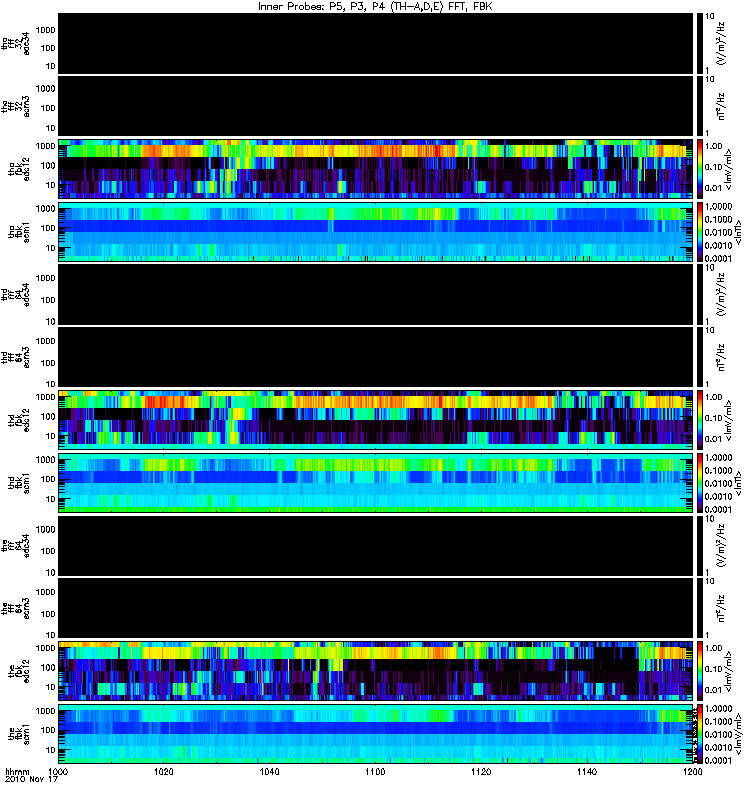Click the empty the fff 64 scm3 panel
The image size is (750, 800).
click(376, 608)
